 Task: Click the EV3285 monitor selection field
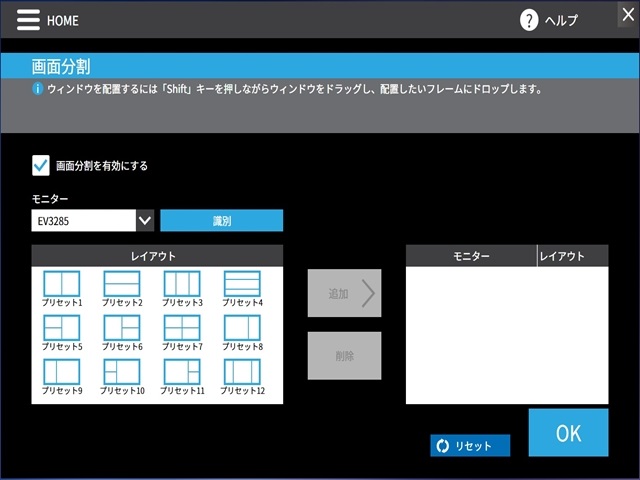click(84, 220)
